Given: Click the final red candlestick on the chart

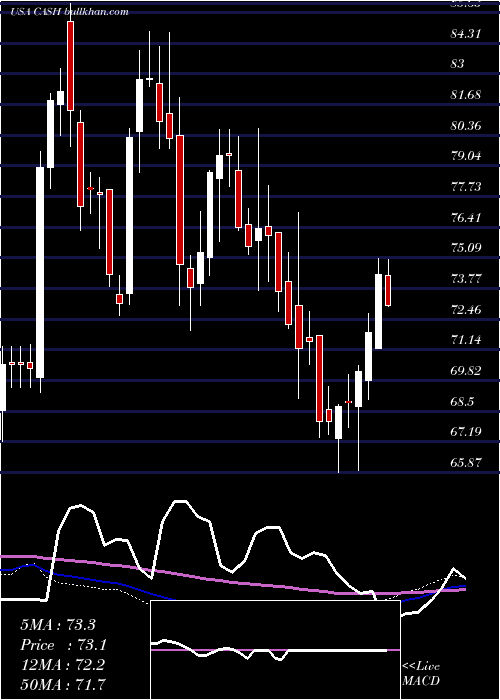Looking at the screenshot, I should coord(388,291).
